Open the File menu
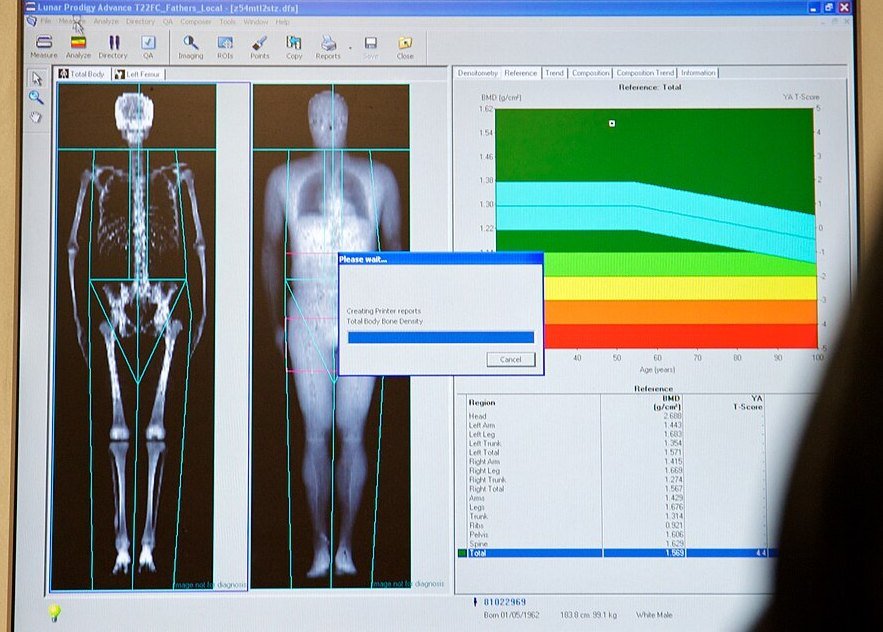Viewport: 883px width, 632px height. (46, 21)
